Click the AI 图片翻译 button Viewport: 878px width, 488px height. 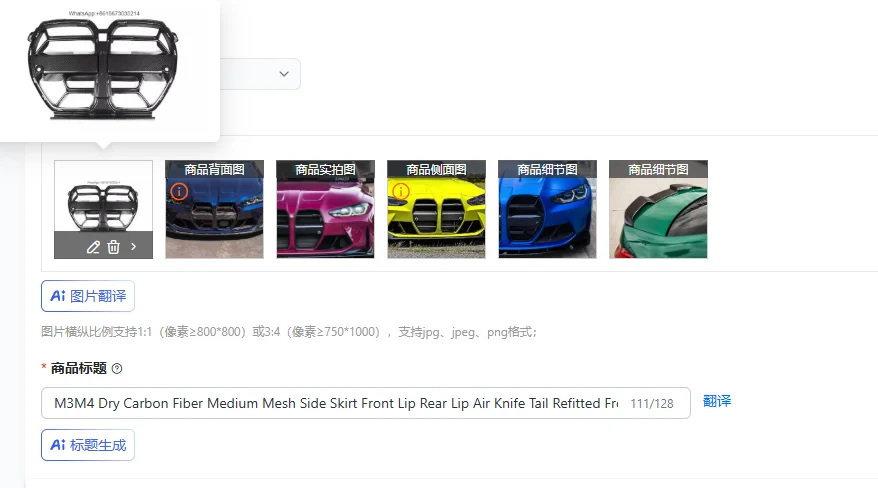pyautogui.click(x=88, y=296)
